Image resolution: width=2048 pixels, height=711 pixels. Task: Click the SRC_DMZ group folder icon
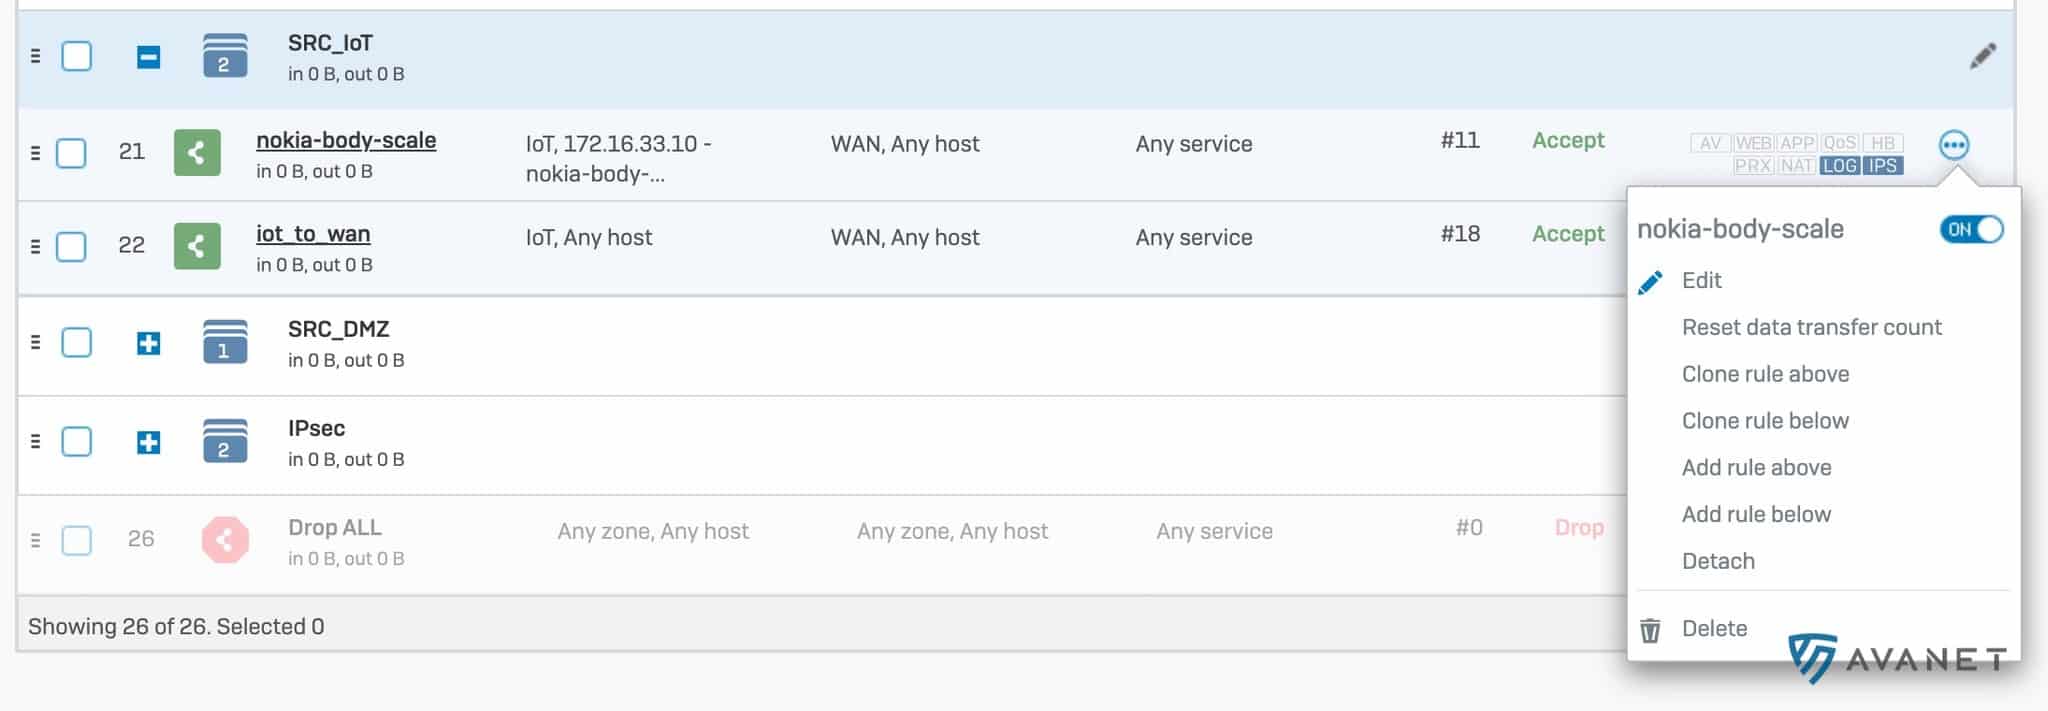coord(224,342)
